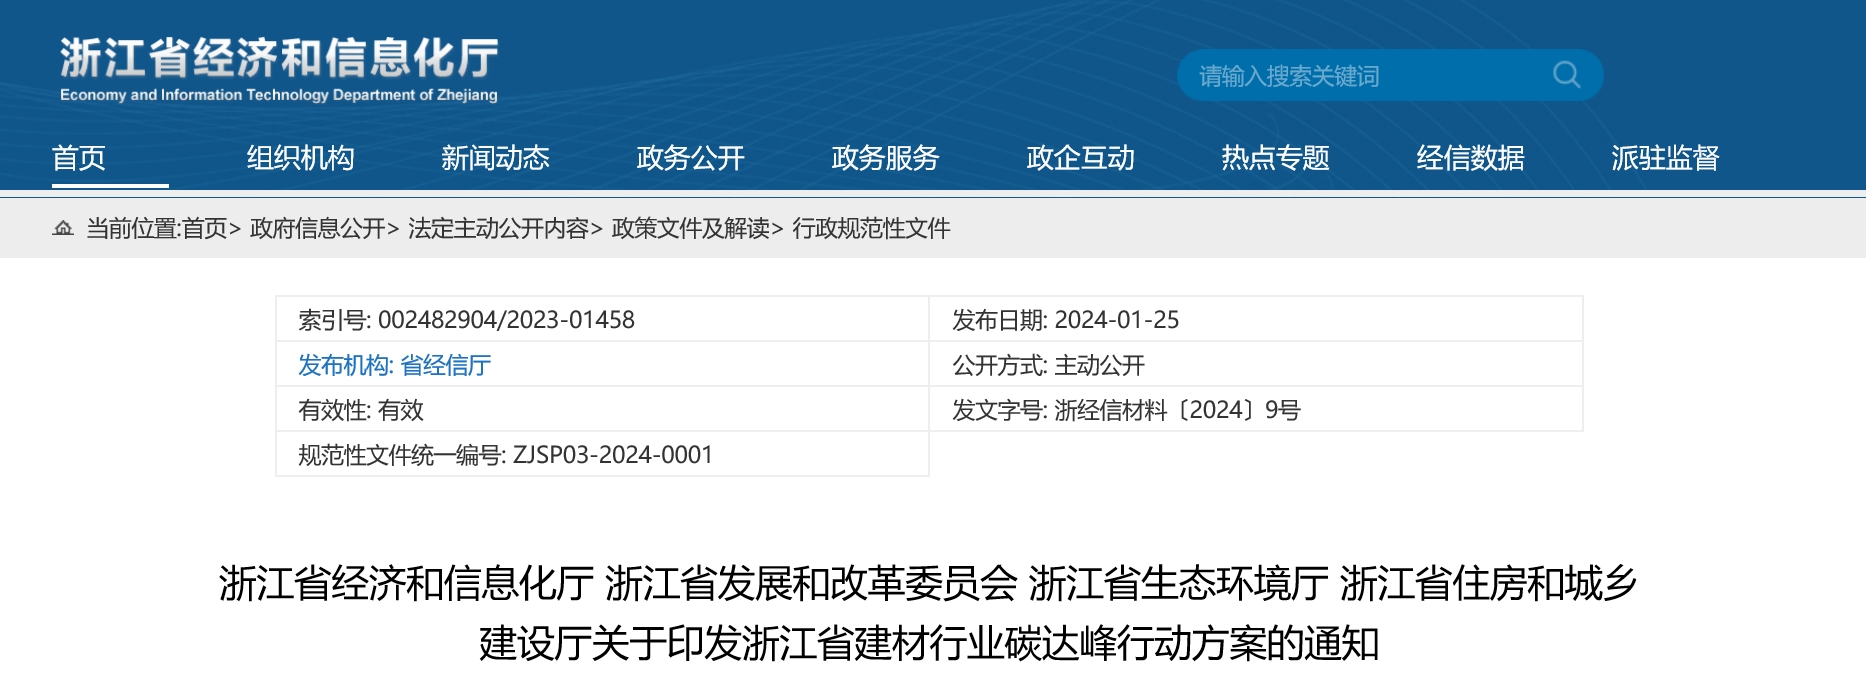Open the 政务服务 menu item
Screen dimensions: 1866x679
[x=885, y=158]
